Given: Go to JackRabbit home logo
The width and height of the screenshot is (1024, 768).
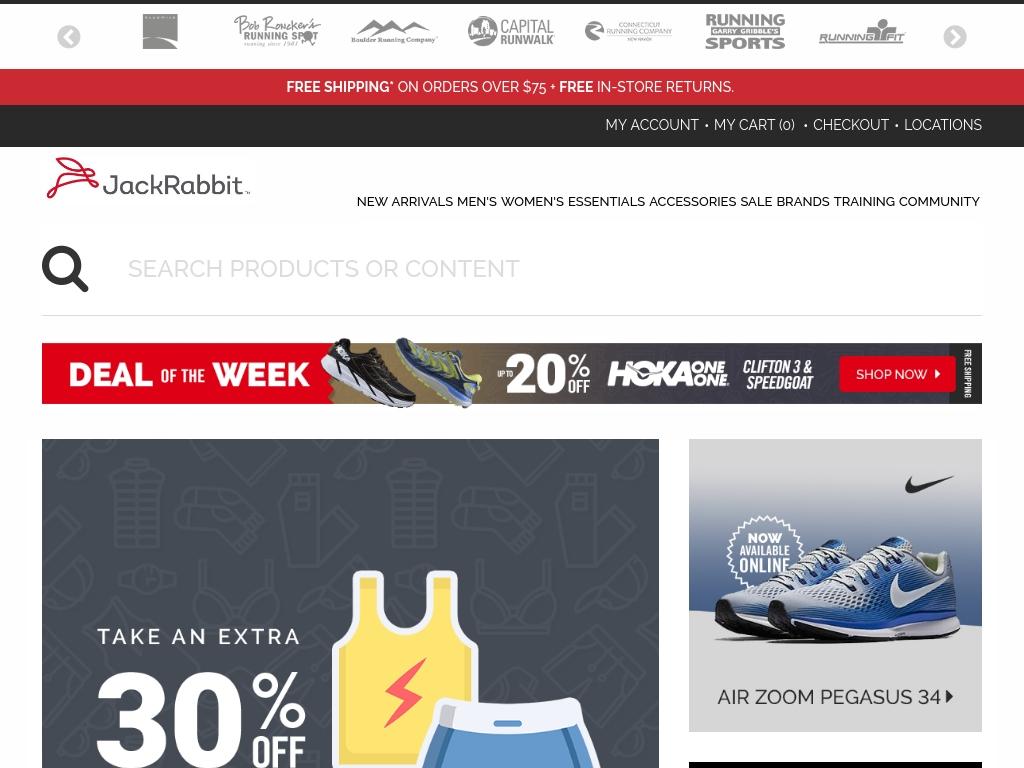Looking at the screenshot, I should pos(148,178).
